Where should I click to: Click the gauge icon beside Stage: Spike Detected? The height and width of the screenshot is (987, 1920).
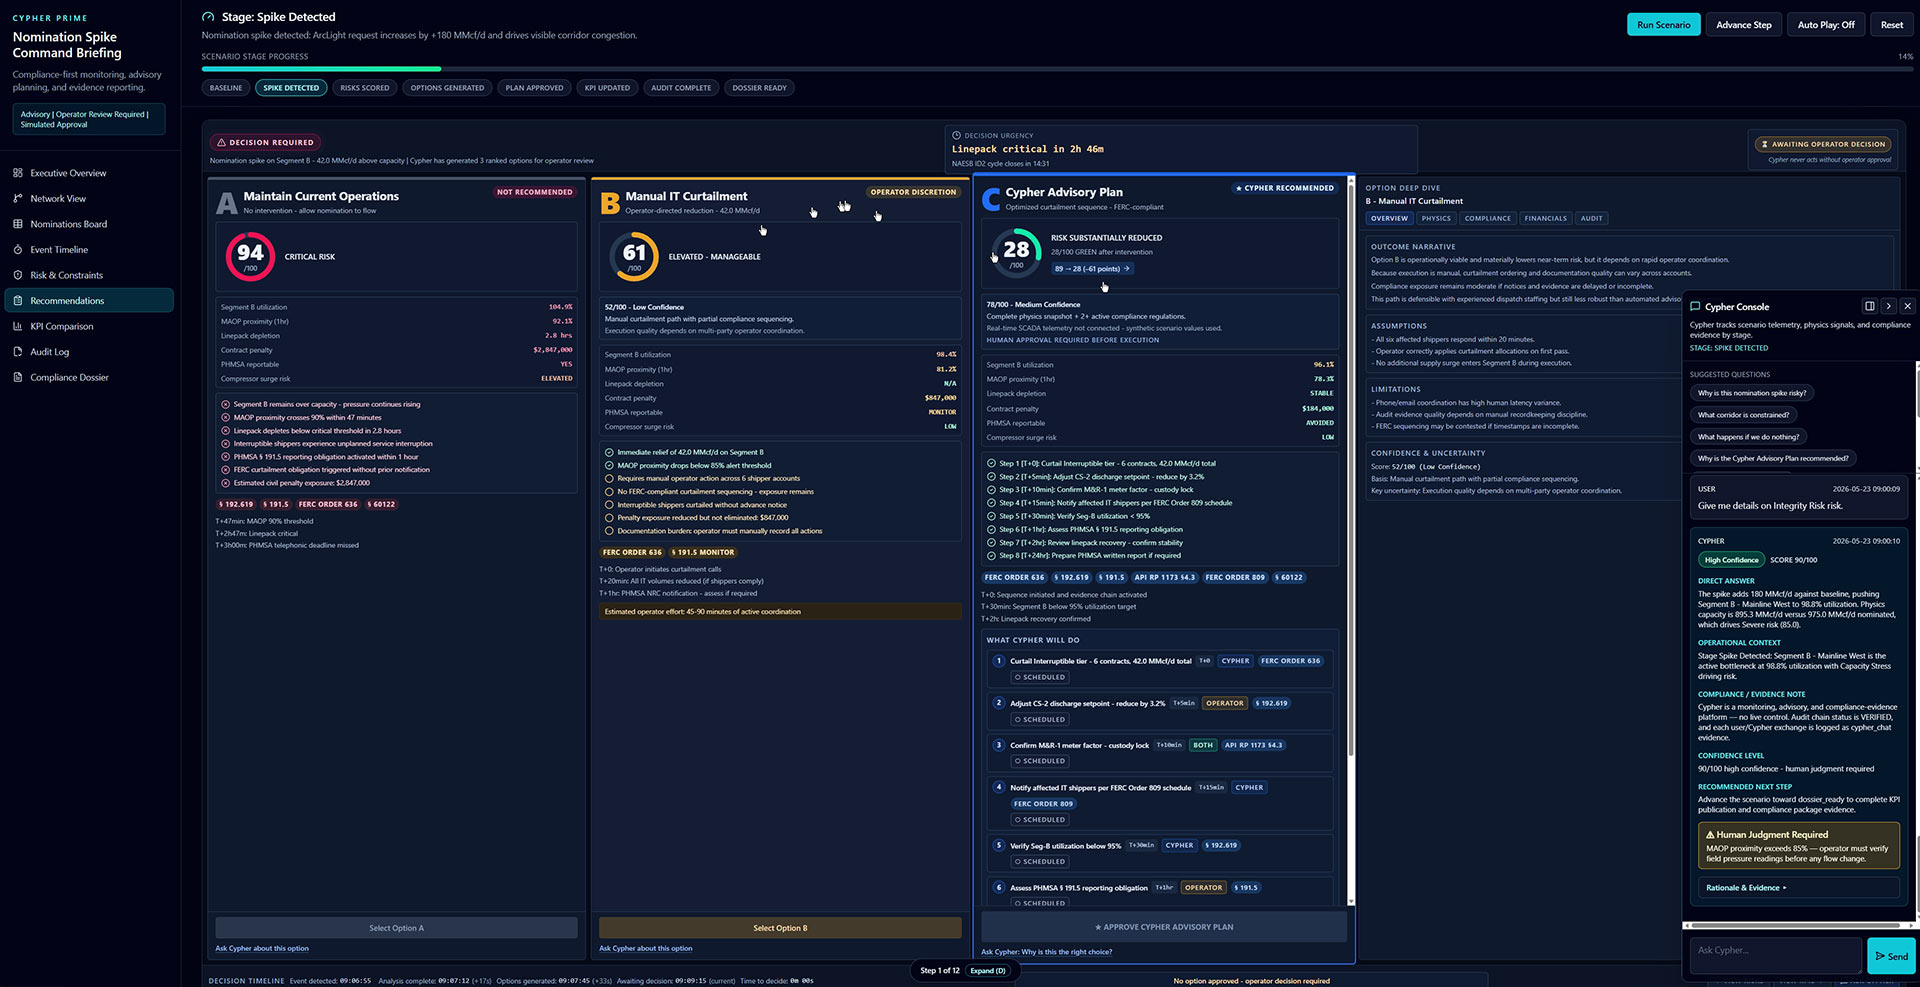click(x=208, y=17)
